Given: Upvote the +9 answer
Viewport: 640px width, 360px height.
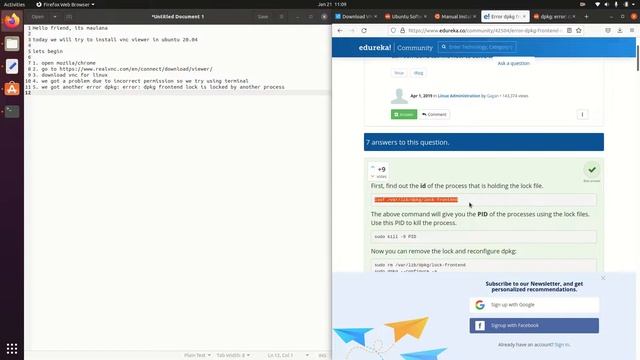Looking at the screenshot, I should (x=373, y=166).
